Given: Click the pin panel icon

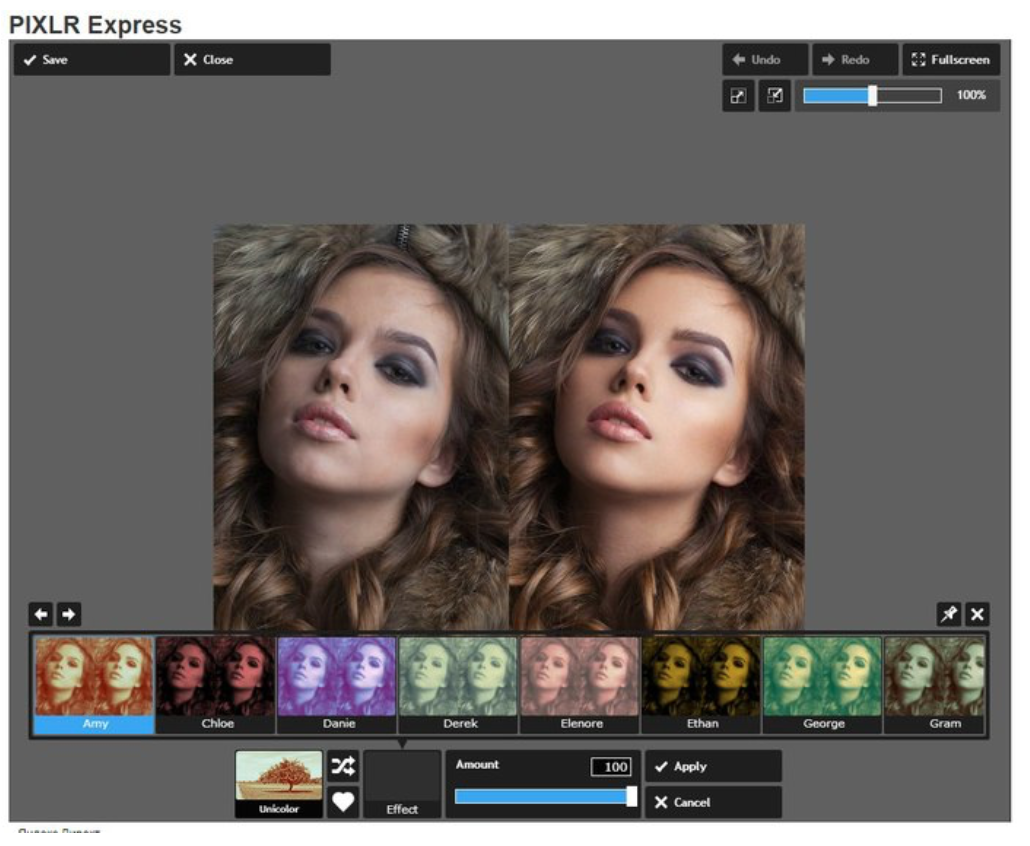Looking at the screenshot, I should [x=948, y=614].
